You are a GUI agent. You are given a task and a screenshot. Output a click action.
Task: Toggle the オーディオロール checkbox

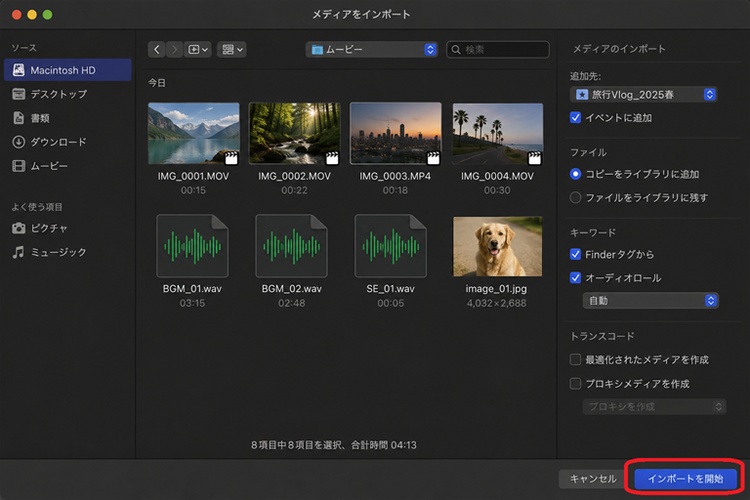coord(575,278)
